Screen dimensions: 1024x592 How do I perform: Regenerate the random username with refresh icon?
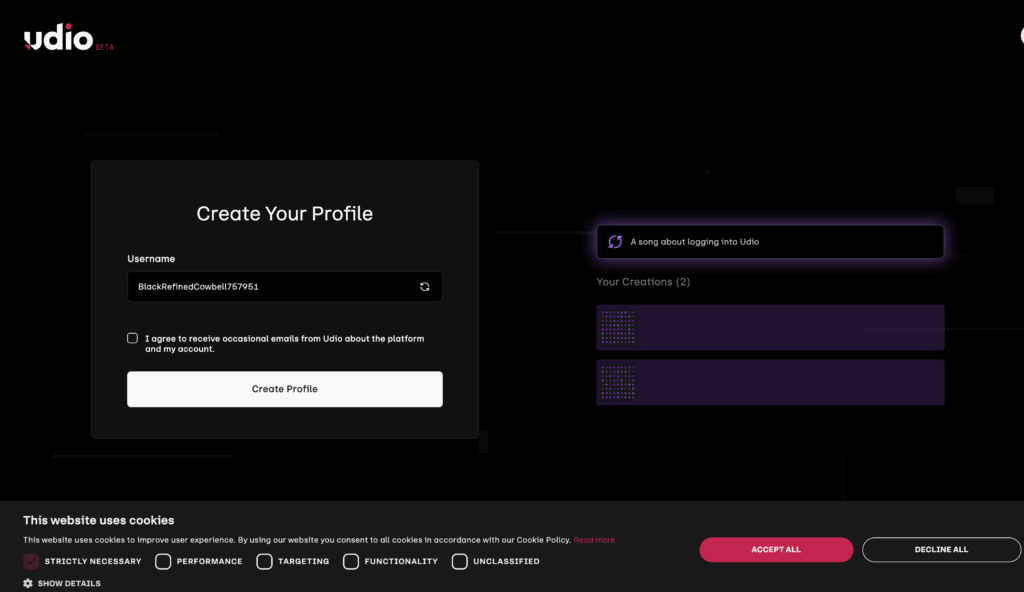click(x=424, y=287)
